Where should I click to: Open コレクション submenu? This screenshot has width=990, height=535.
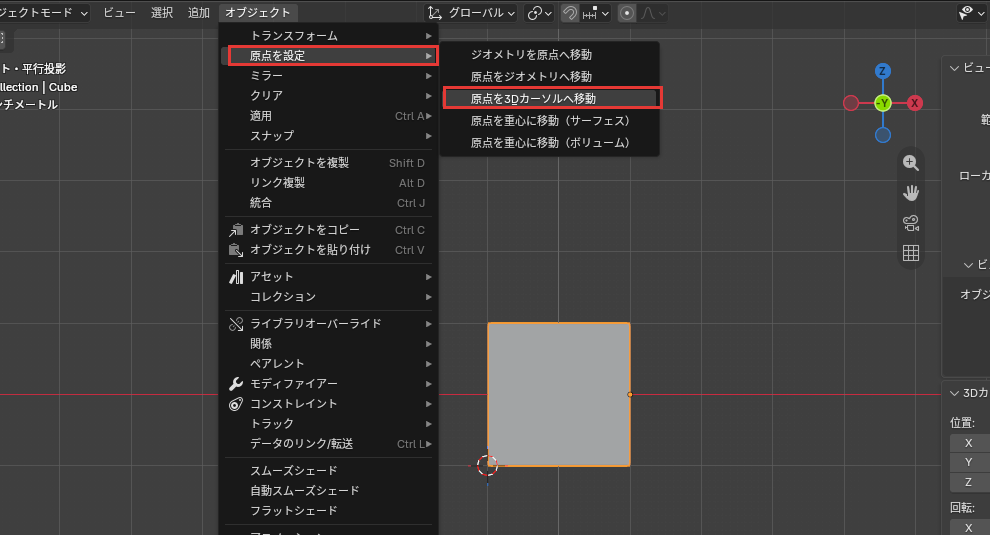(x=329, y=297)
